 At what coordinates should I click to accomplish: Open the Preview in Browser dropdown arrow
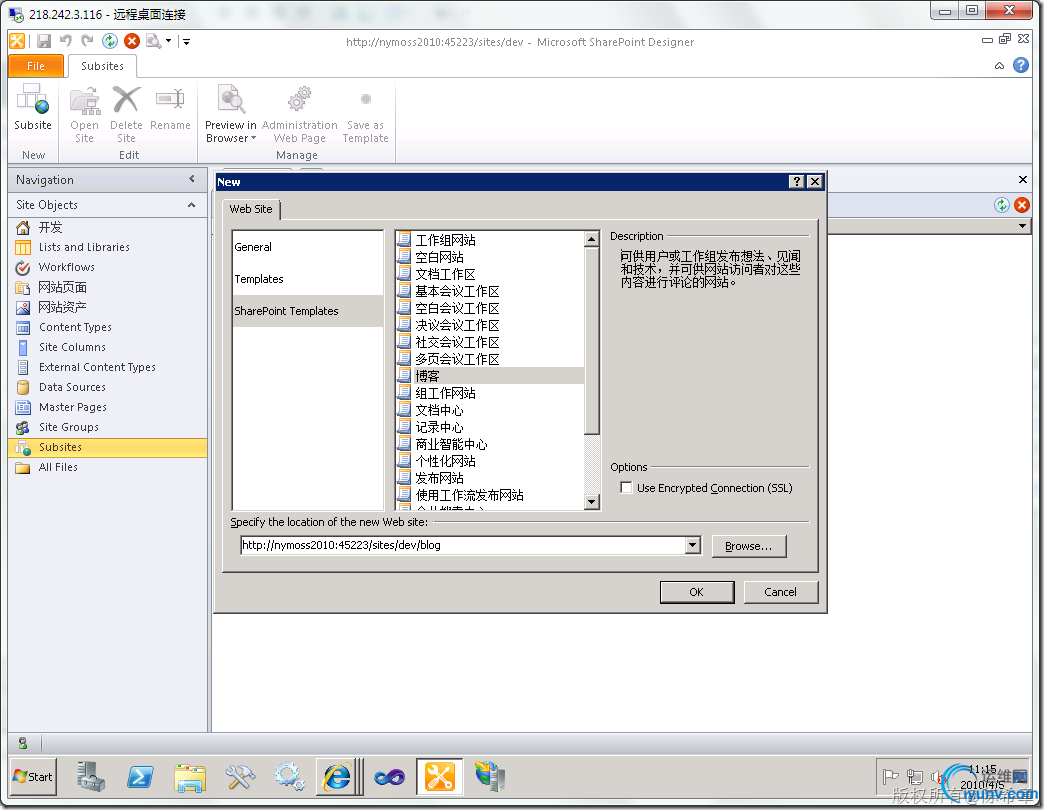pyautogui.click(x=253, y=138)
